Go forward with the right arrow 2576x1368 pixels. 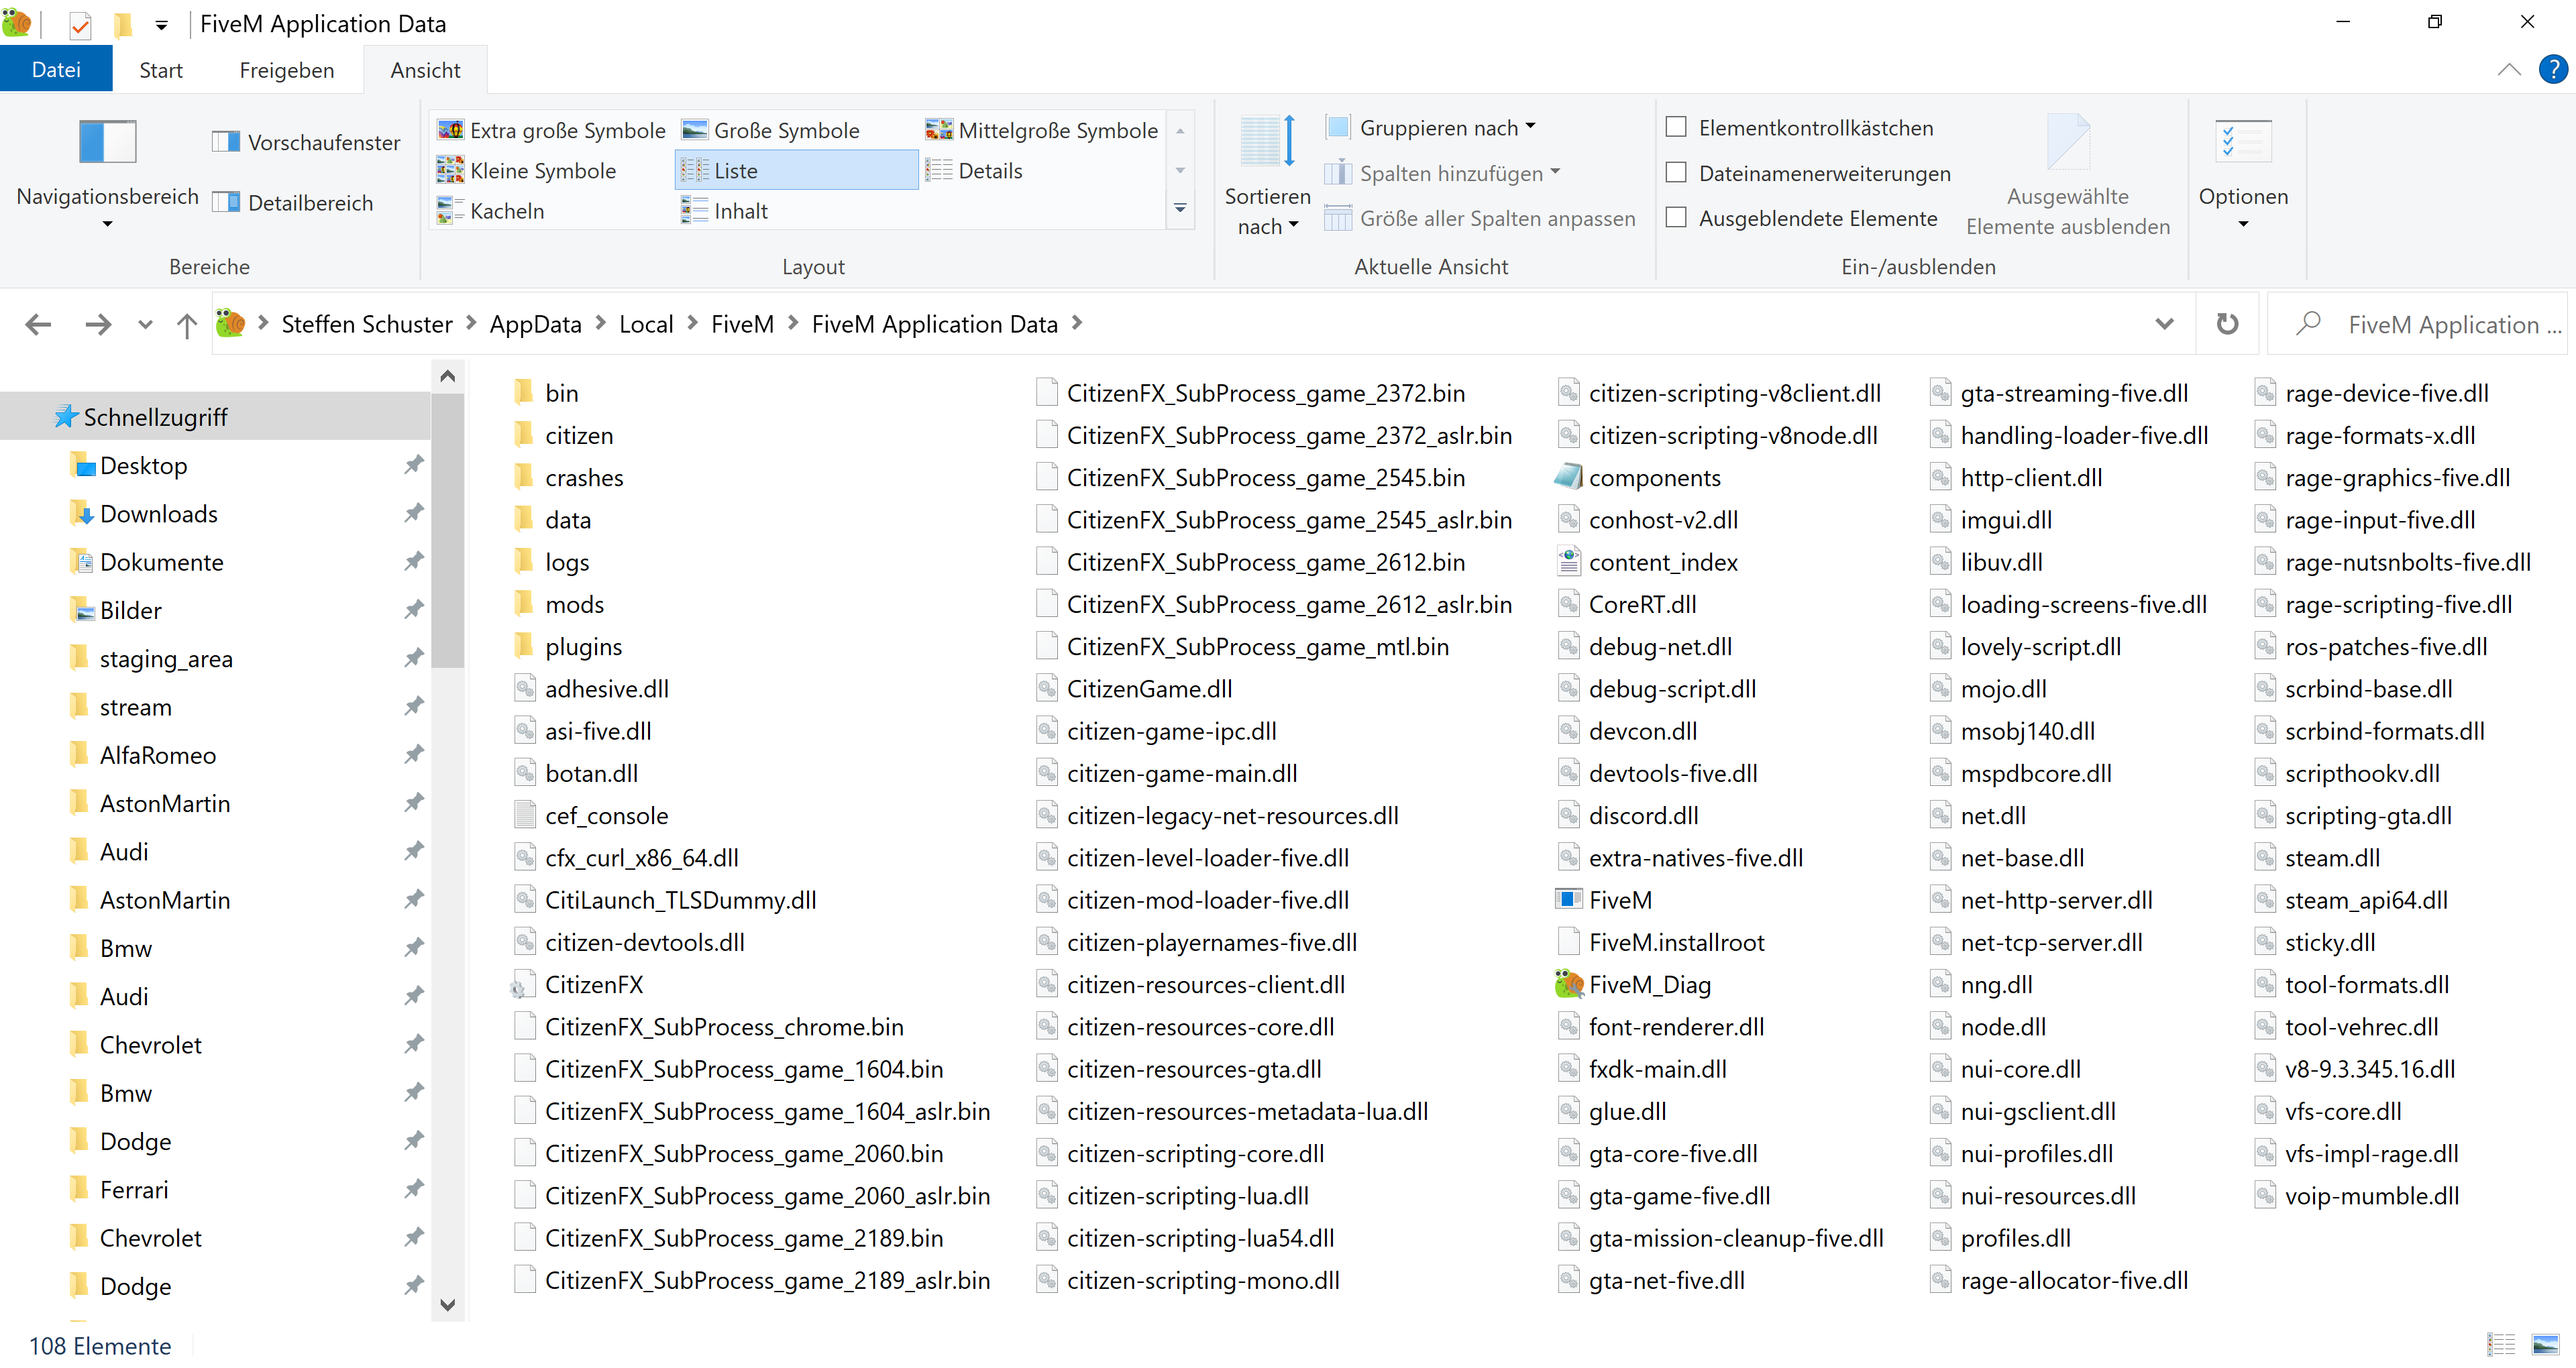(98, 324)
